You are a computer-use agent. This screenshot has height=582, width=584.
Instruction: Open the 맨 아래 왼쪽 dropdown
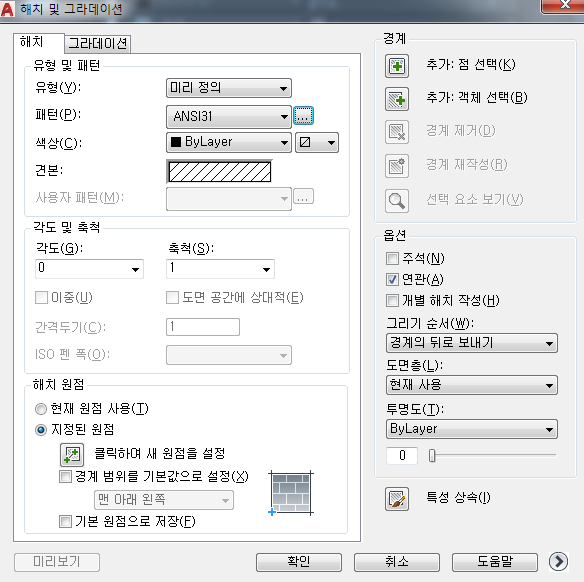coord(164,500)
